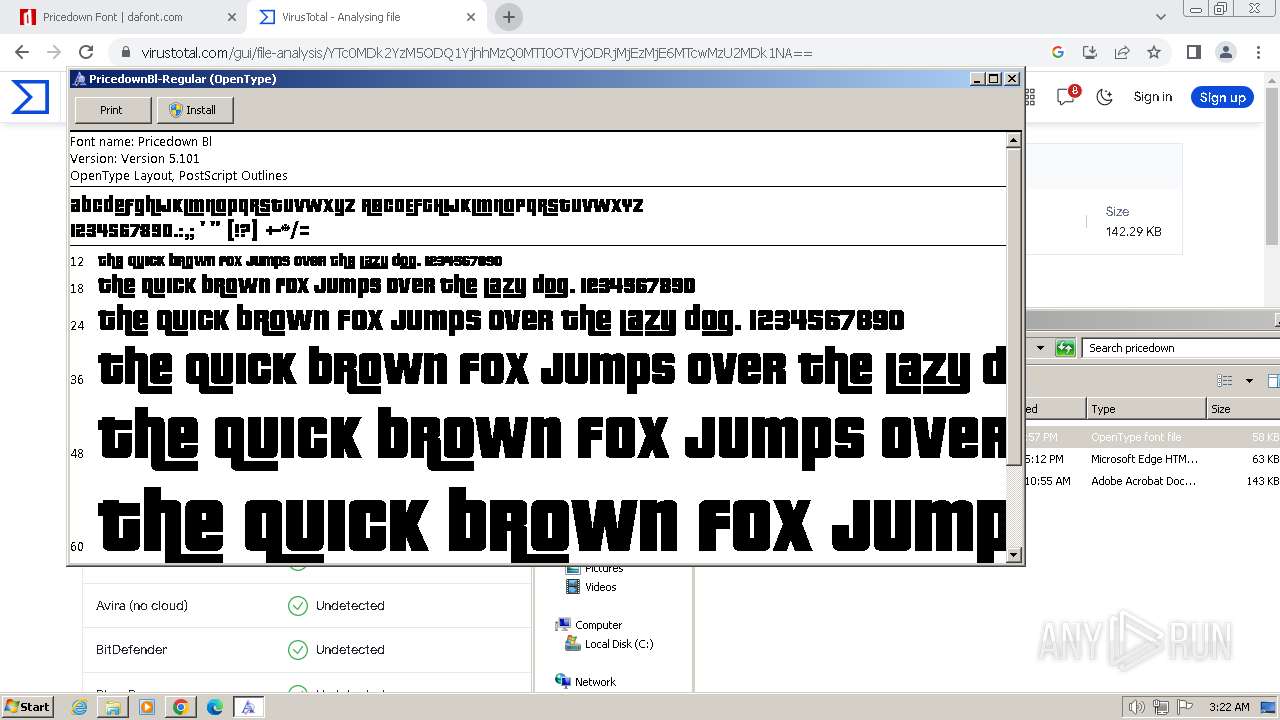Click the Print button in font viewer
The width and height of the screenshot is (1280, 720).
112,110
